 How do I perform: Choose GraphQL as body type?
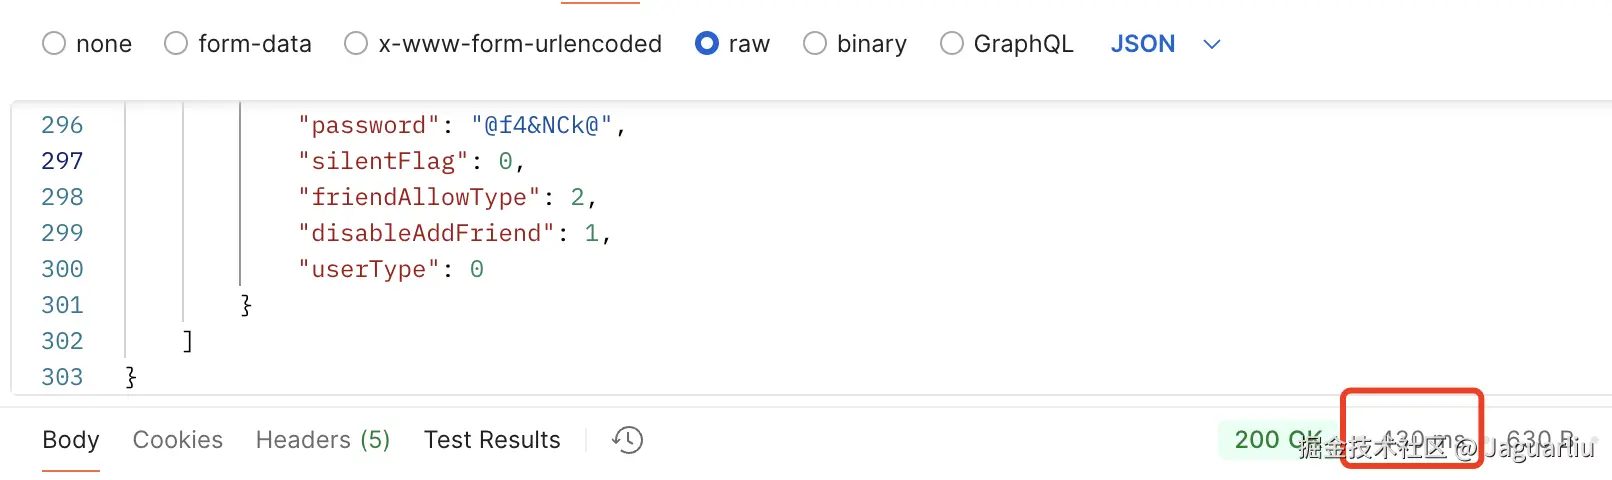click(952, 44)
